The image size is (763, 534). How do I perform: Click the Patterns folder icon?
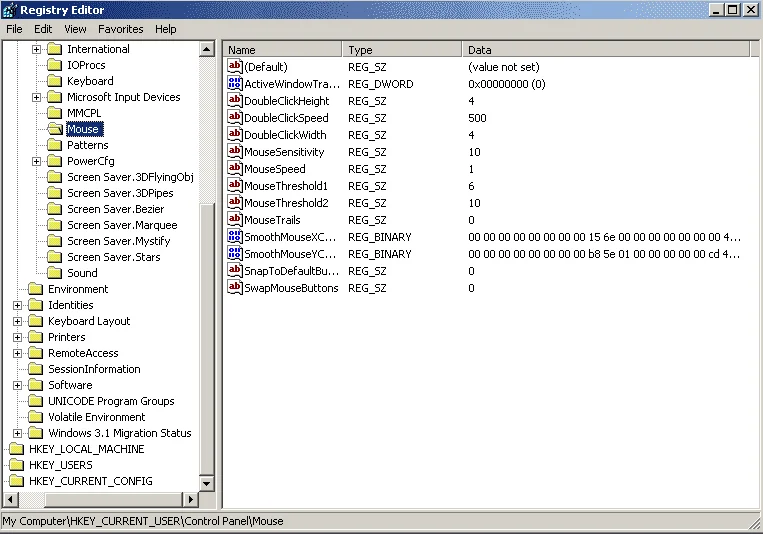(54, 145)
